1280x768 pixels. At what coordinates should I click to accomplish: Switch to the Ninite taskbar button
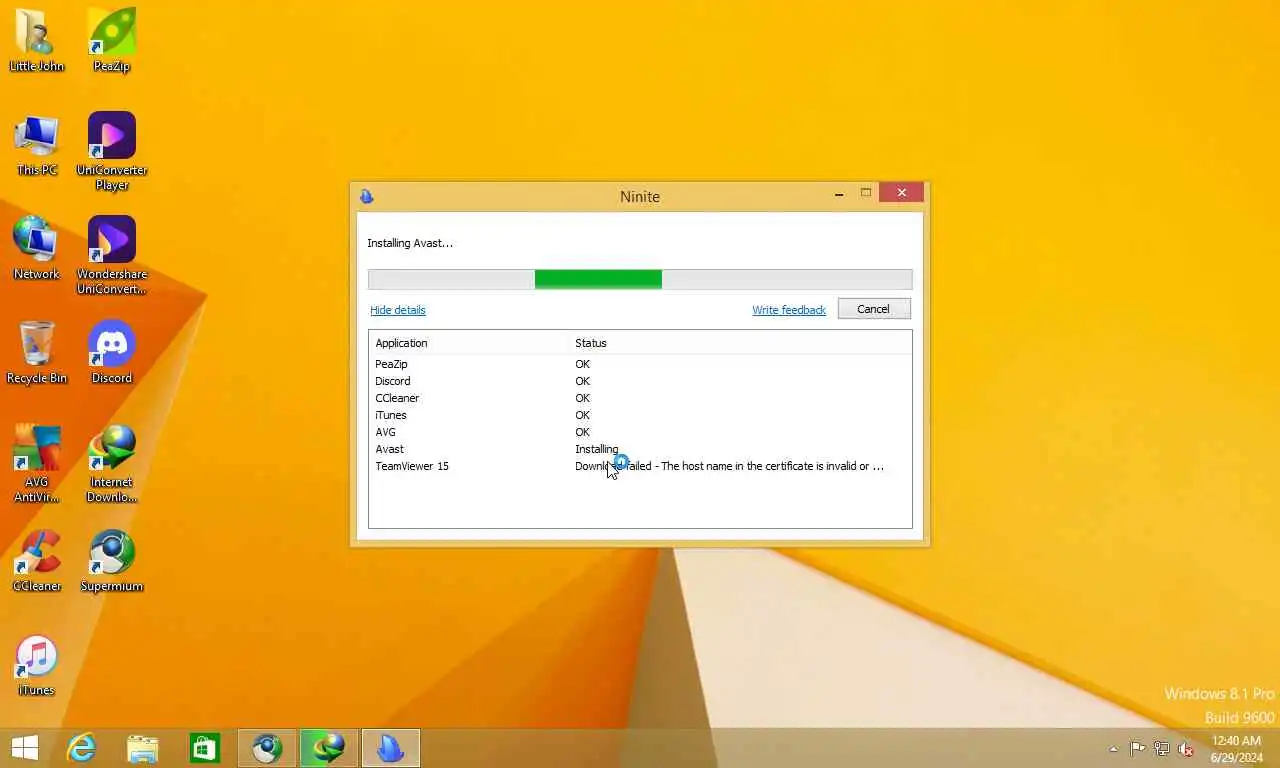tap(391, 747)
